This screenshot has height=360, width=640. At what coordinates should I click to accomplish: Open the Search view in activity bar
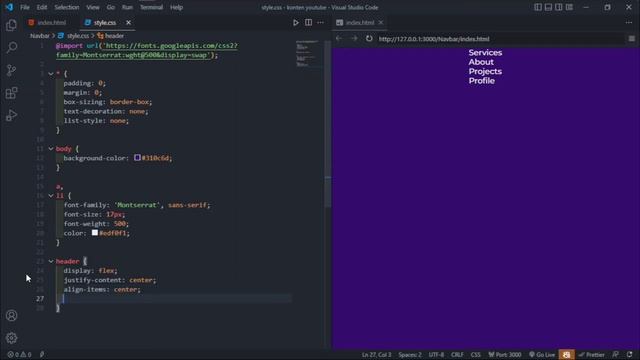click(11, 48)
